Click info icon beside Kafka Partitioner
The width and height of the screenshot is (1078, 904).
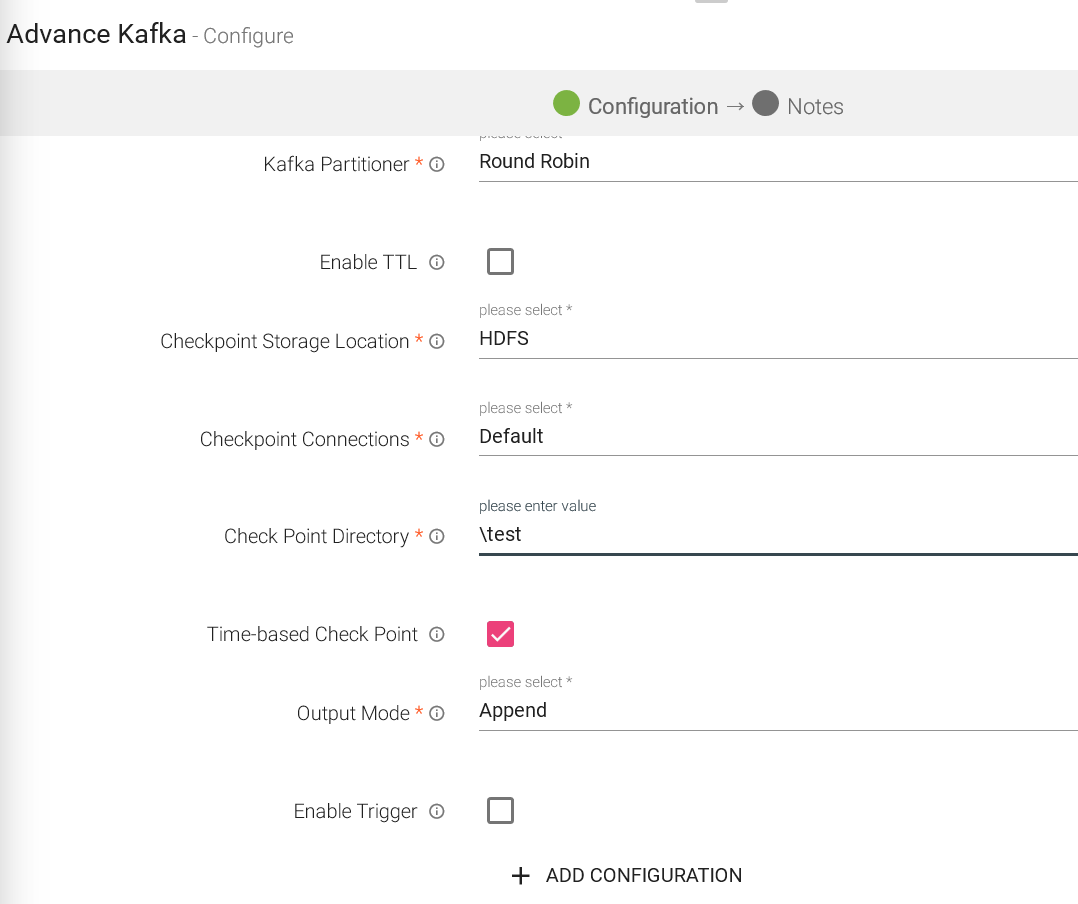point(437,165)
